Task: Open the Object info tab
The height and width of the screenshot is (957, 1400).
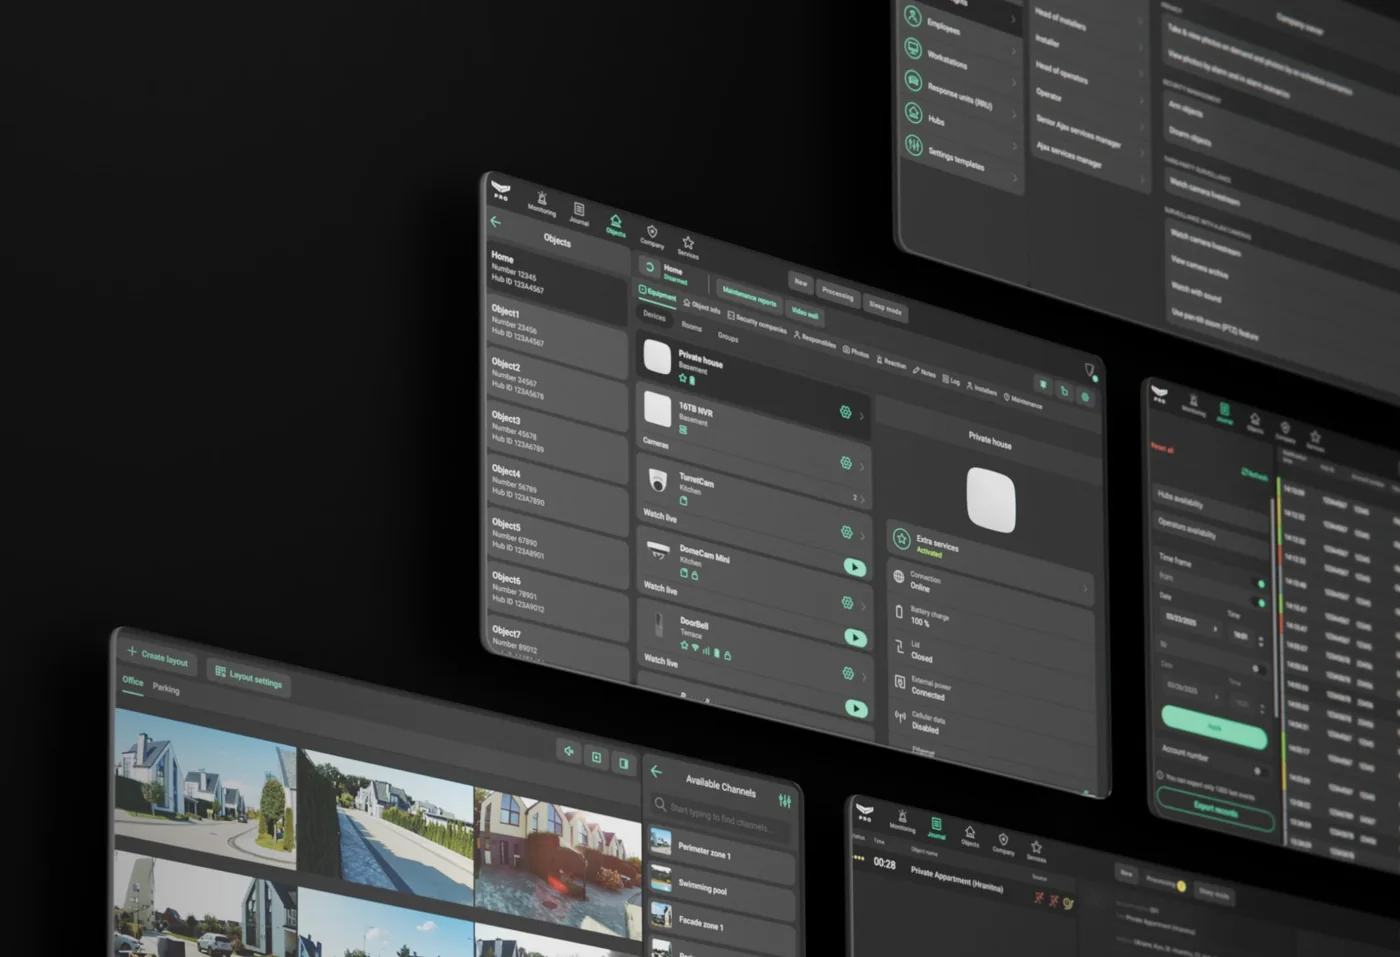Action: (702, 307)
